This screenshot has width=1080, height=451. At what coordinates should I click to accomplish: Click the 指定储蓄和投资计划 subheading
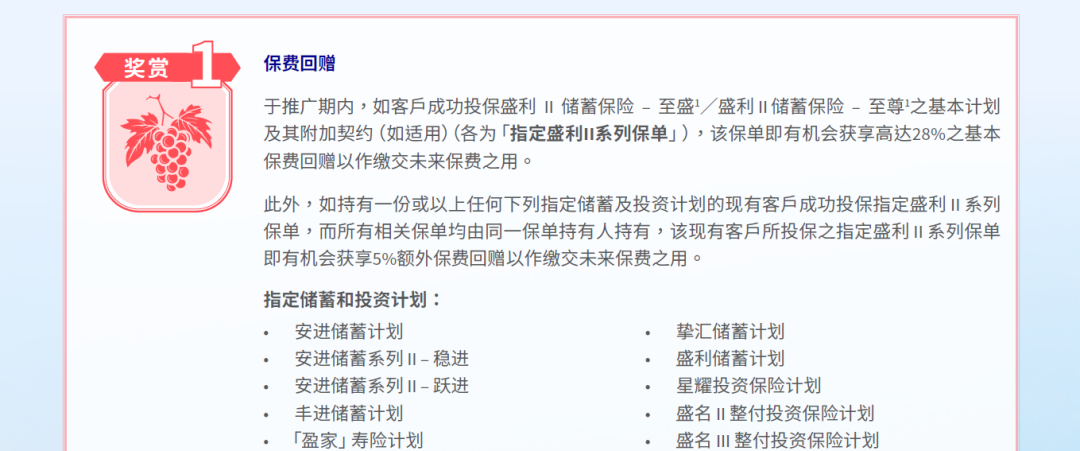point(353,299)
